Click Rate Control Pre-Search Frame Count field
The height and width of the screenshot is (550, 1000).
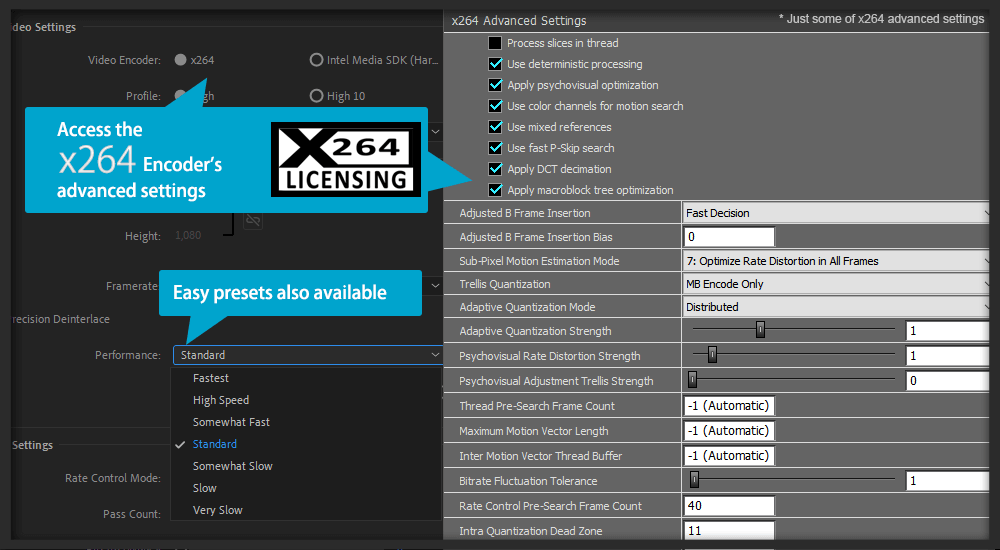(728, 505)
